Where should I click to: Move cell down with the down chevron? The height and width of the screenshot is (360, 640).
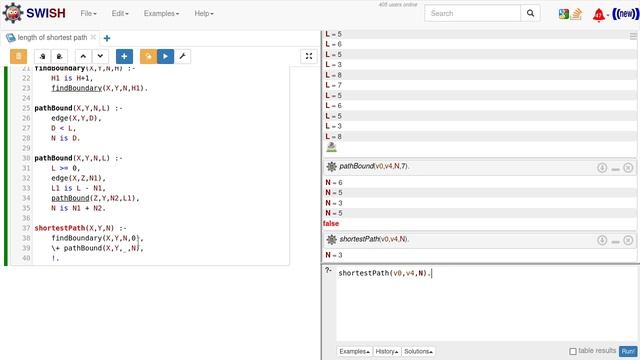[x=100, y=56]
